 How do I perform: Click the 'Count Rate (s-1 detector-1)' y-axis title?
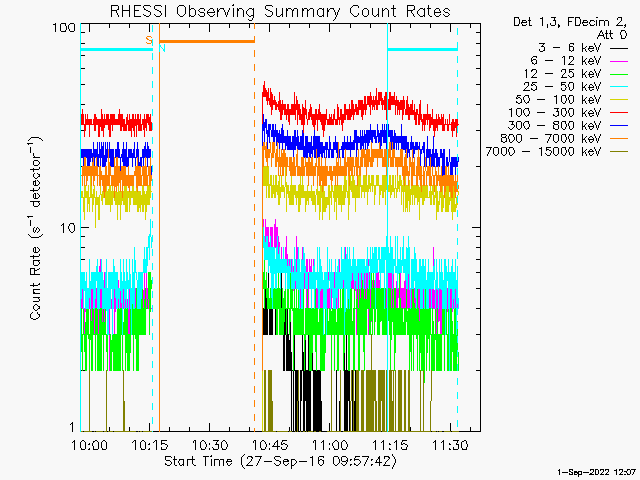click(35, 229)
